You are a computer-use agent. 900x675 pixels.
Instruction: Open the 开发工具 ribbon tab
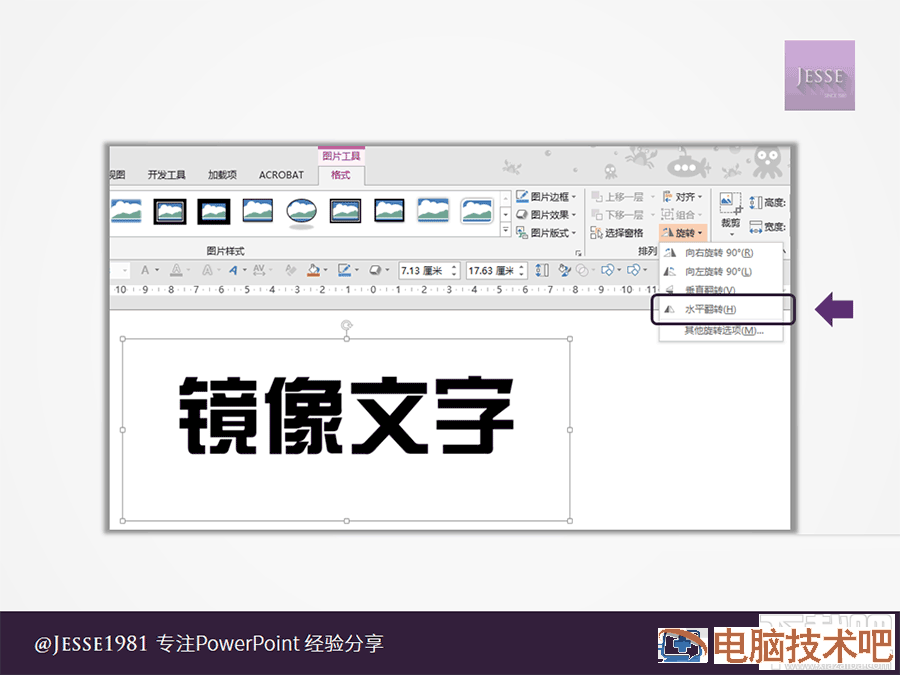[166, 175]
